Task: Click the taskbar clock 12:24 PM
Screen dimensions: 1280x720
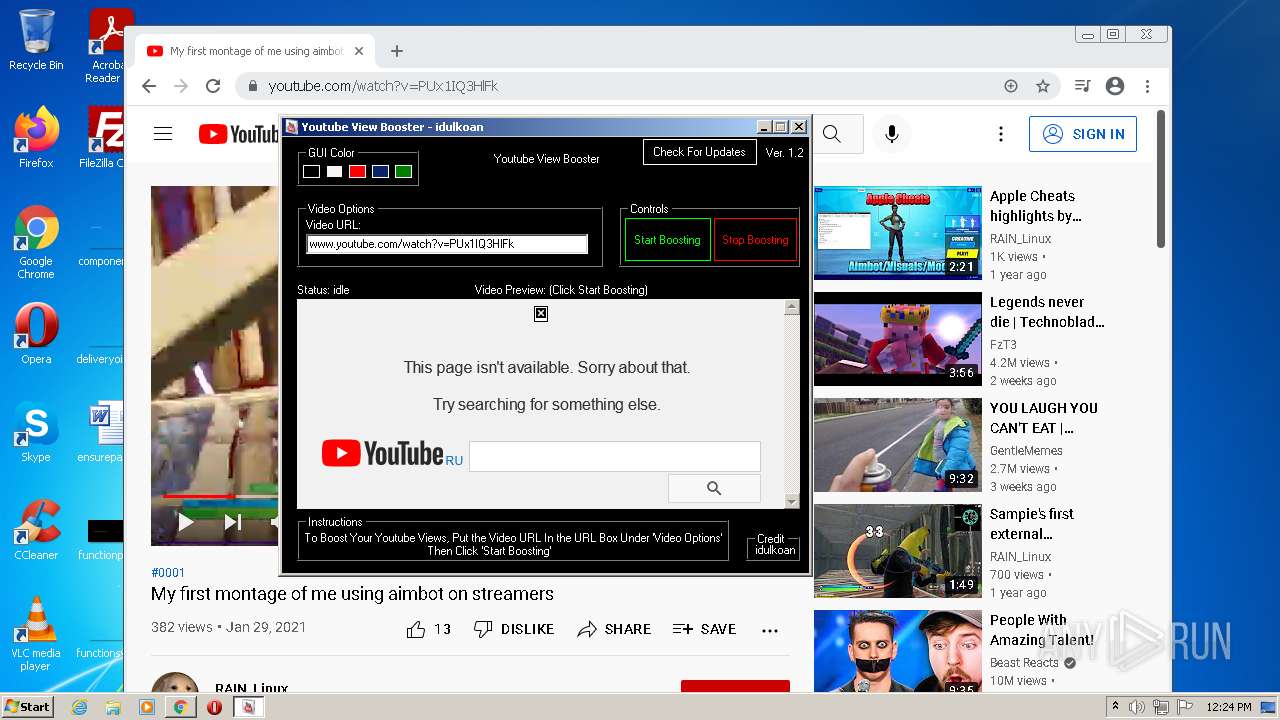Action: tap(1229, 707)
